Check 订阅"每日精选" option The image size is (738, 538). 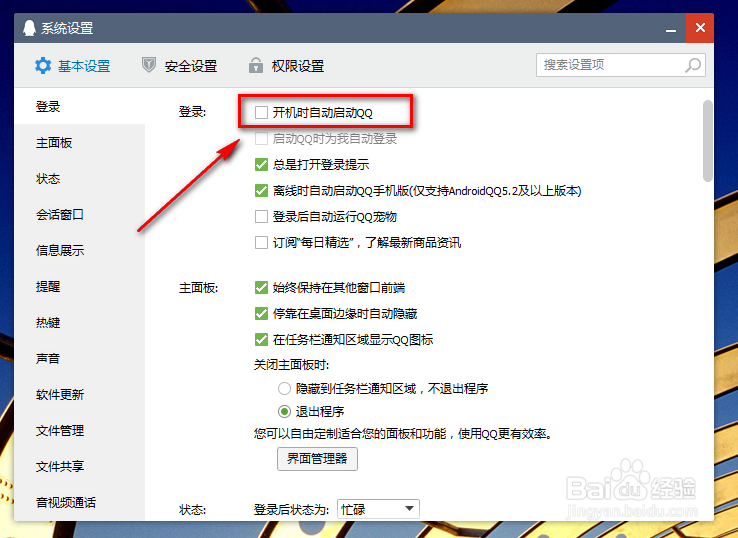[x=261, y=242]
